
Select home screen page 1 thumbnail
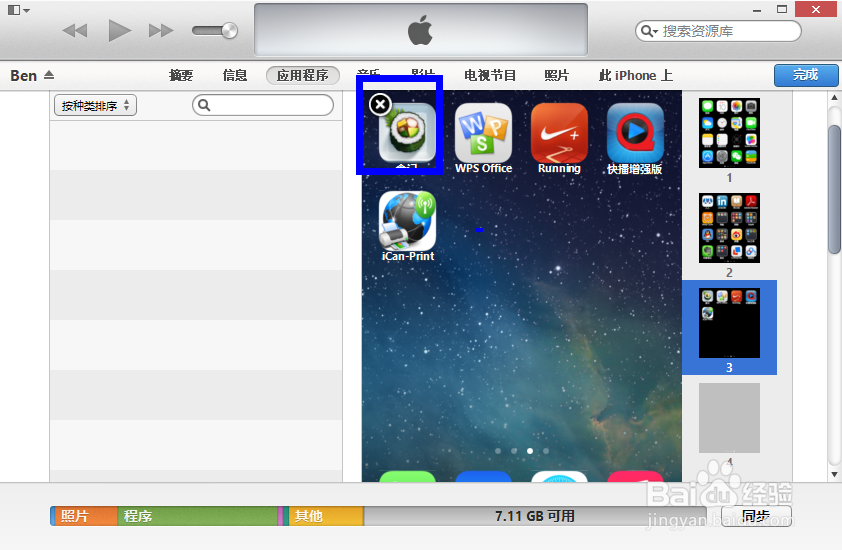[729, 133]
